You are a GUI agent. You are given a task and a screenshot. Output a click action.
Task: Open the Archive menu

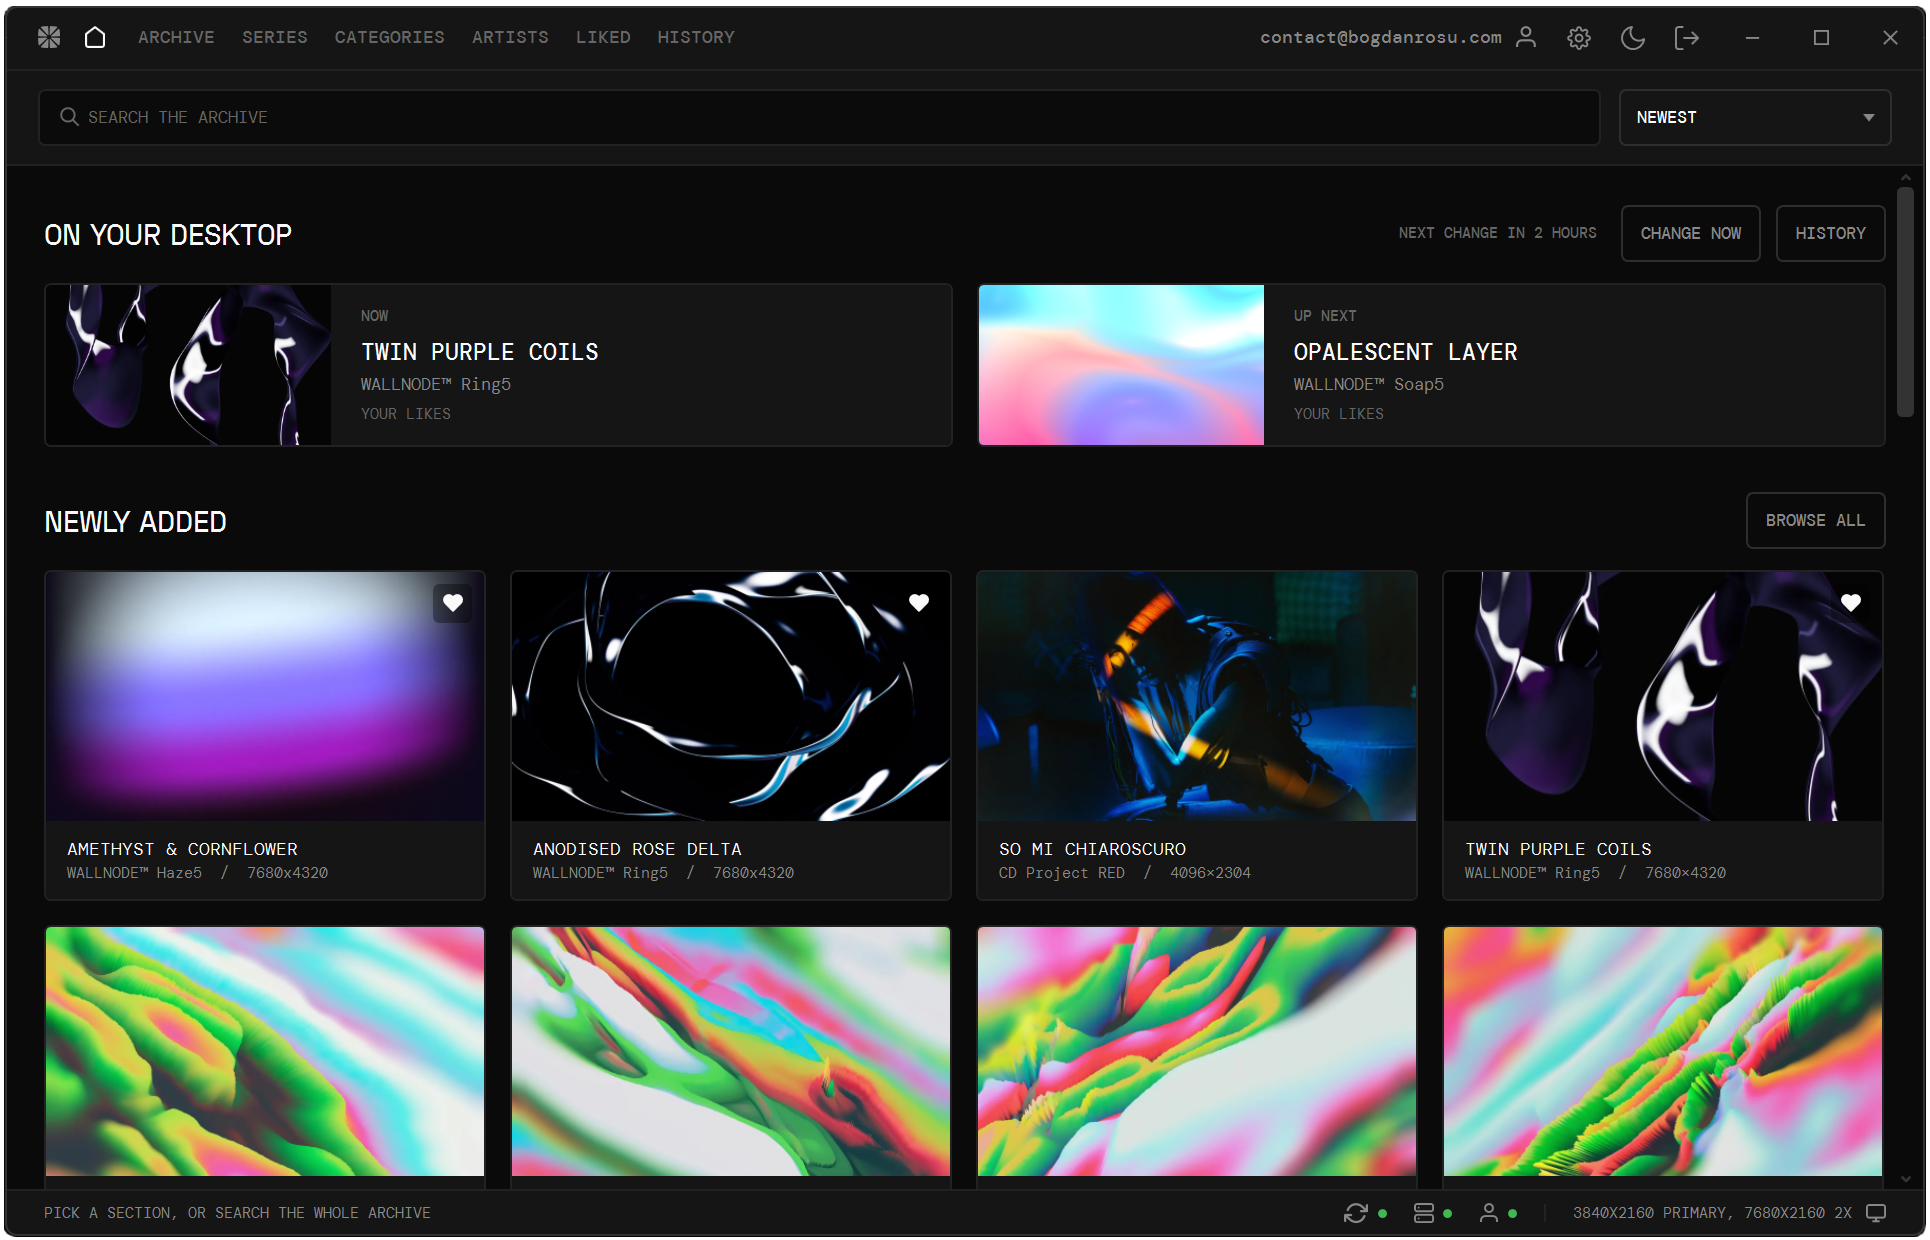click(176, 37)
